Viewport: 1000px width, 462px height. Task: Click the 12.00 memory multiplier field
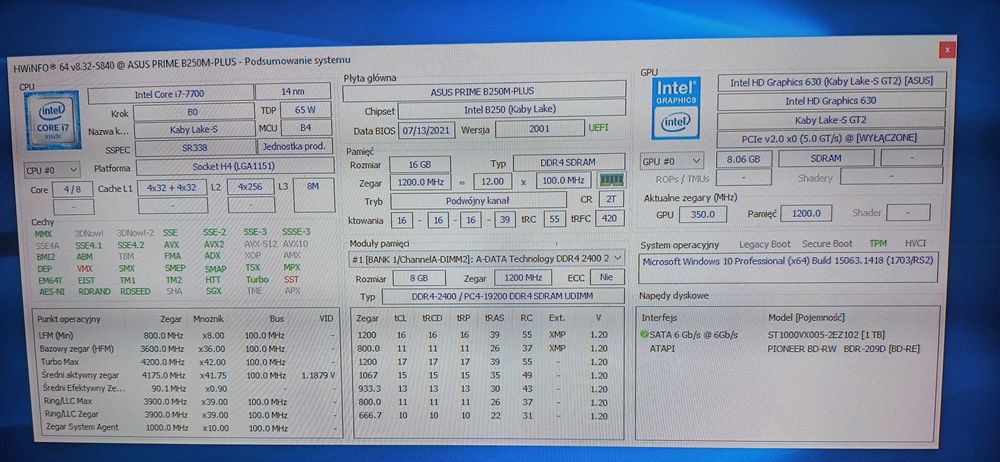click(x=492, y=181)
